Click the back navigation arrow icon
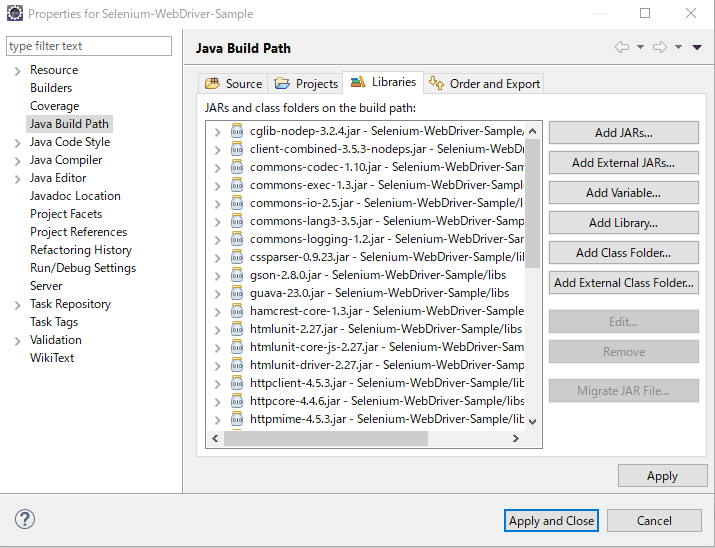Screen dimensions: 715x548 622,47
